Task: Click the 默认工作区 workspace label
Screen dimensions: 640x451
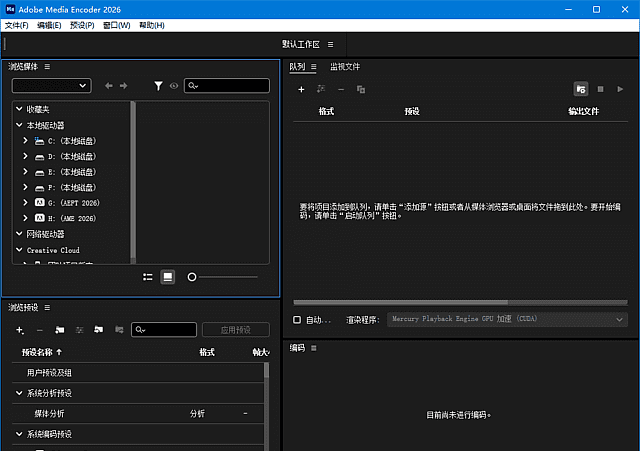Action: tap(301, 44)
